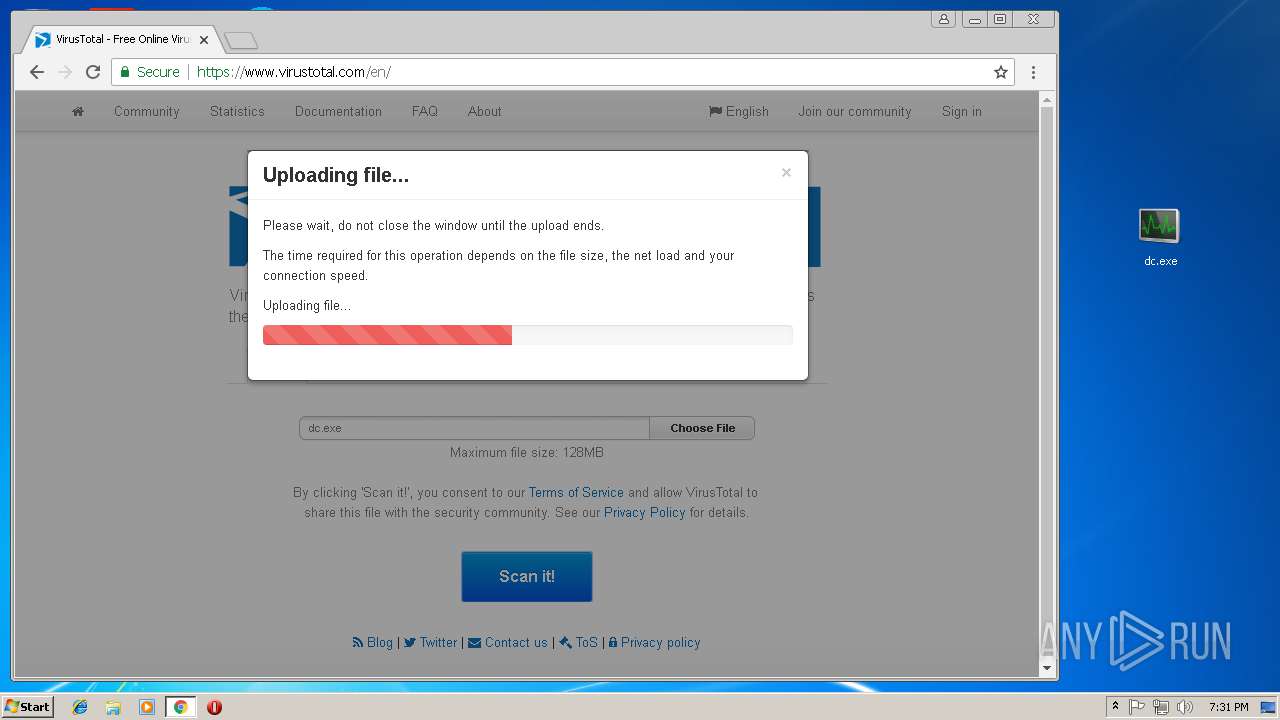Open Action Center flag icon
1280x720 pixels.
[x=1137, y=707]
